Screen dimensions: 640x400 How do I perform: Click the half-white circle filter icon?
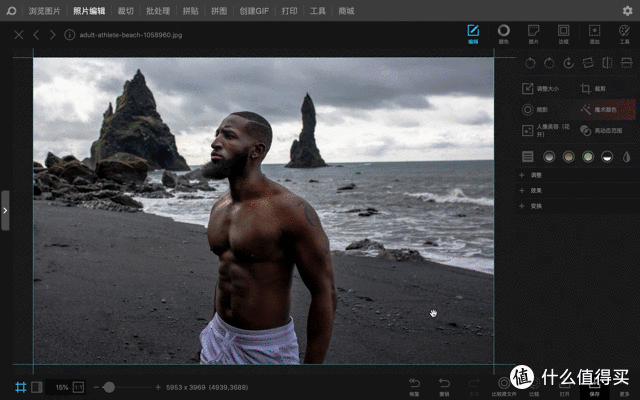(x=607, y=156)
